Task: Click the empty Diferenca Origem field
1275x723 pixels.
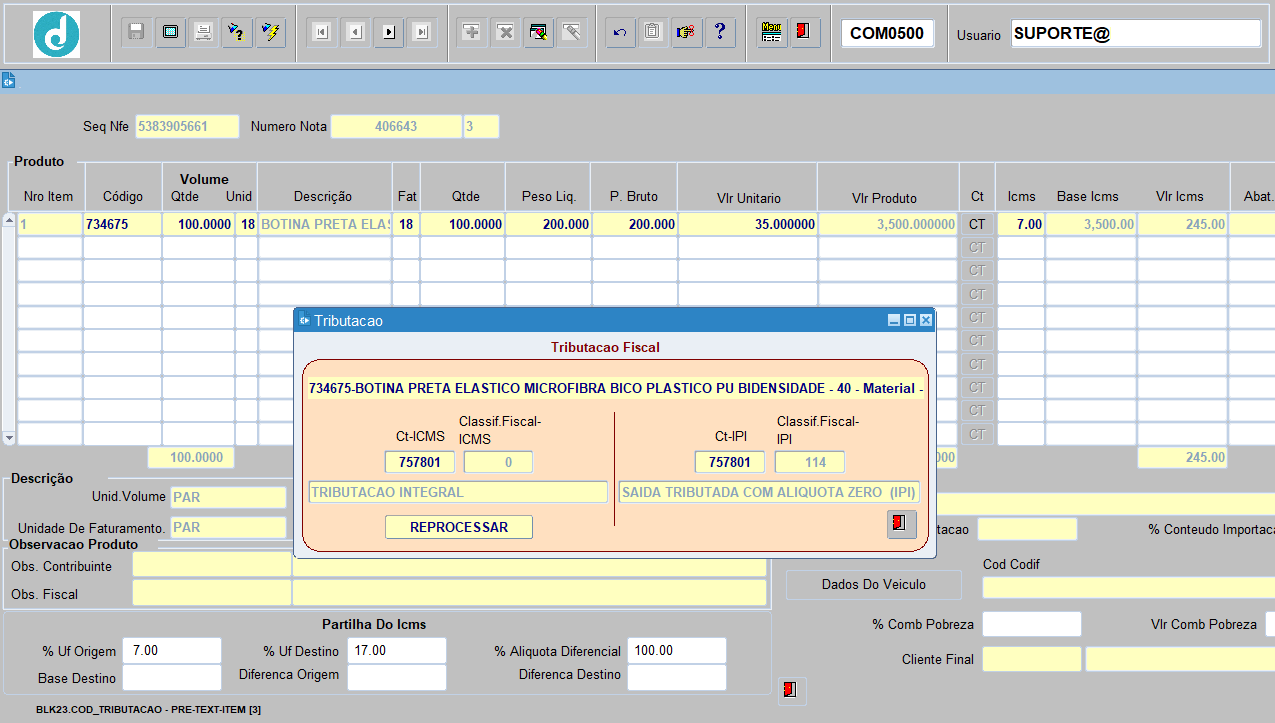Action: click(x=397, y=677)
